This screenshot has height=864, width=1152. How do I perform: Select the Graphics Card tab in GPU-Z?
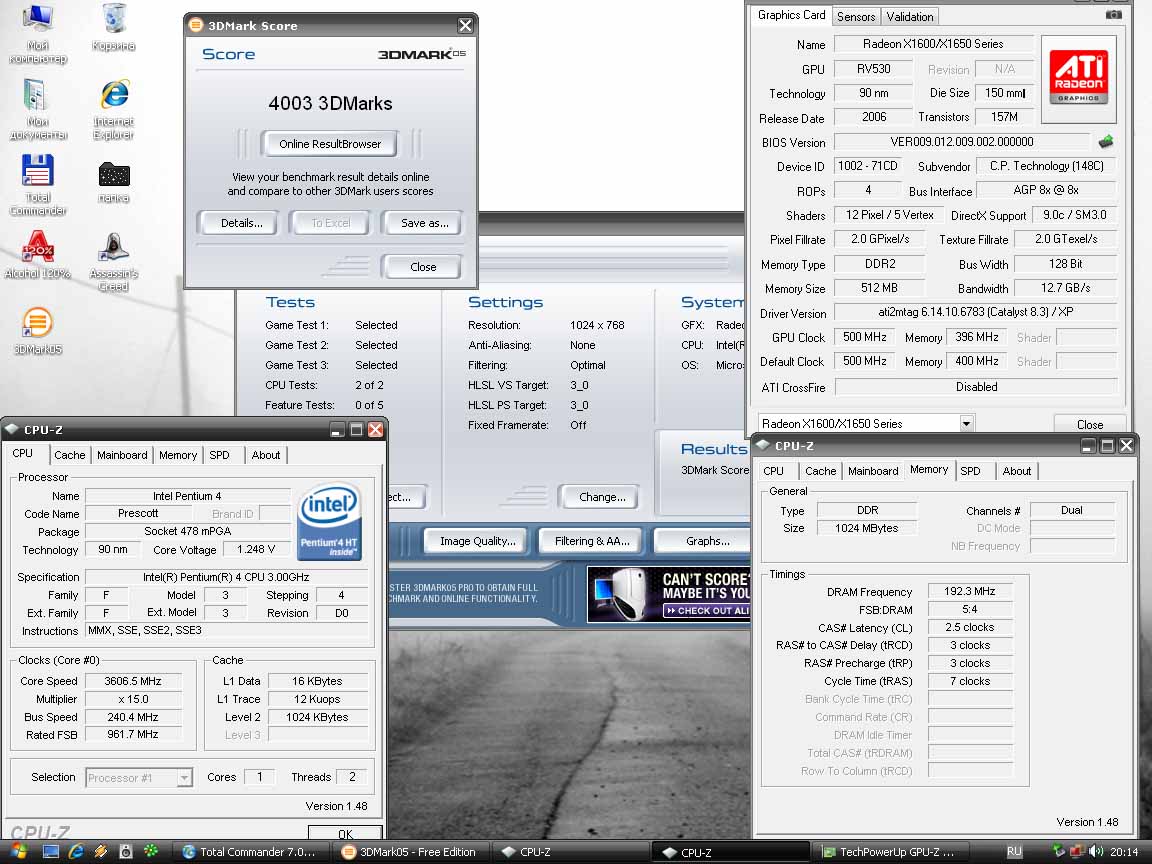791,15
